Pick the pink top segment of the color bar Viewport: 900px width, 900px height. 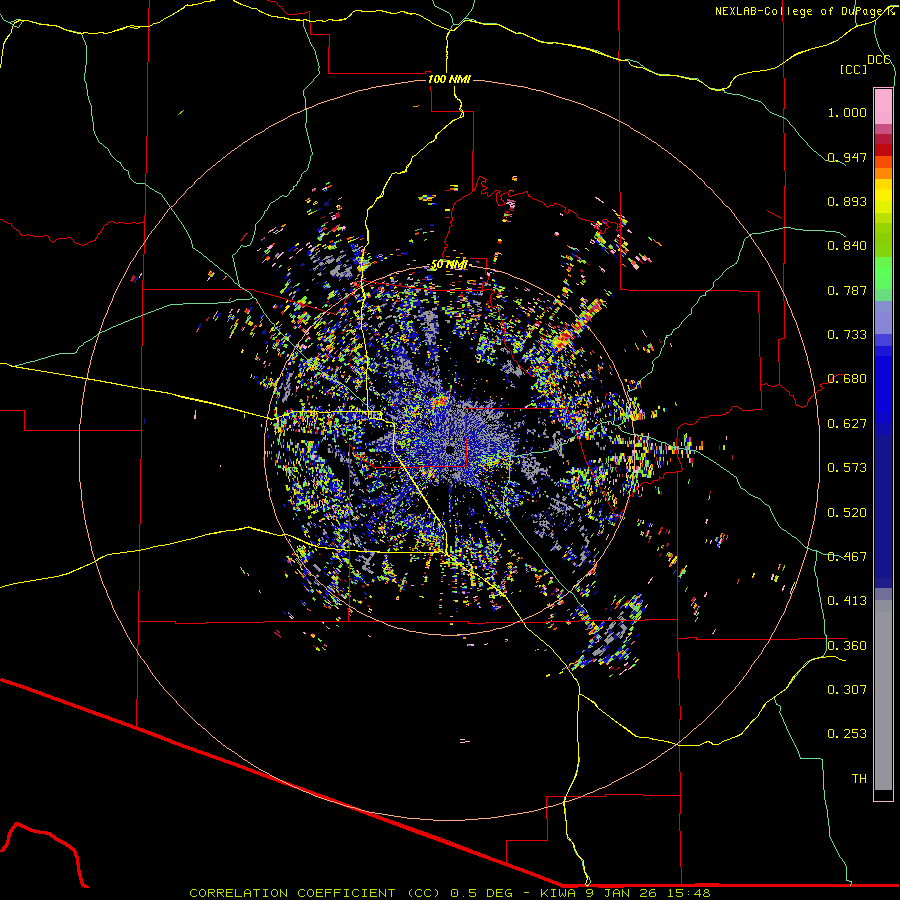(883, 107)
